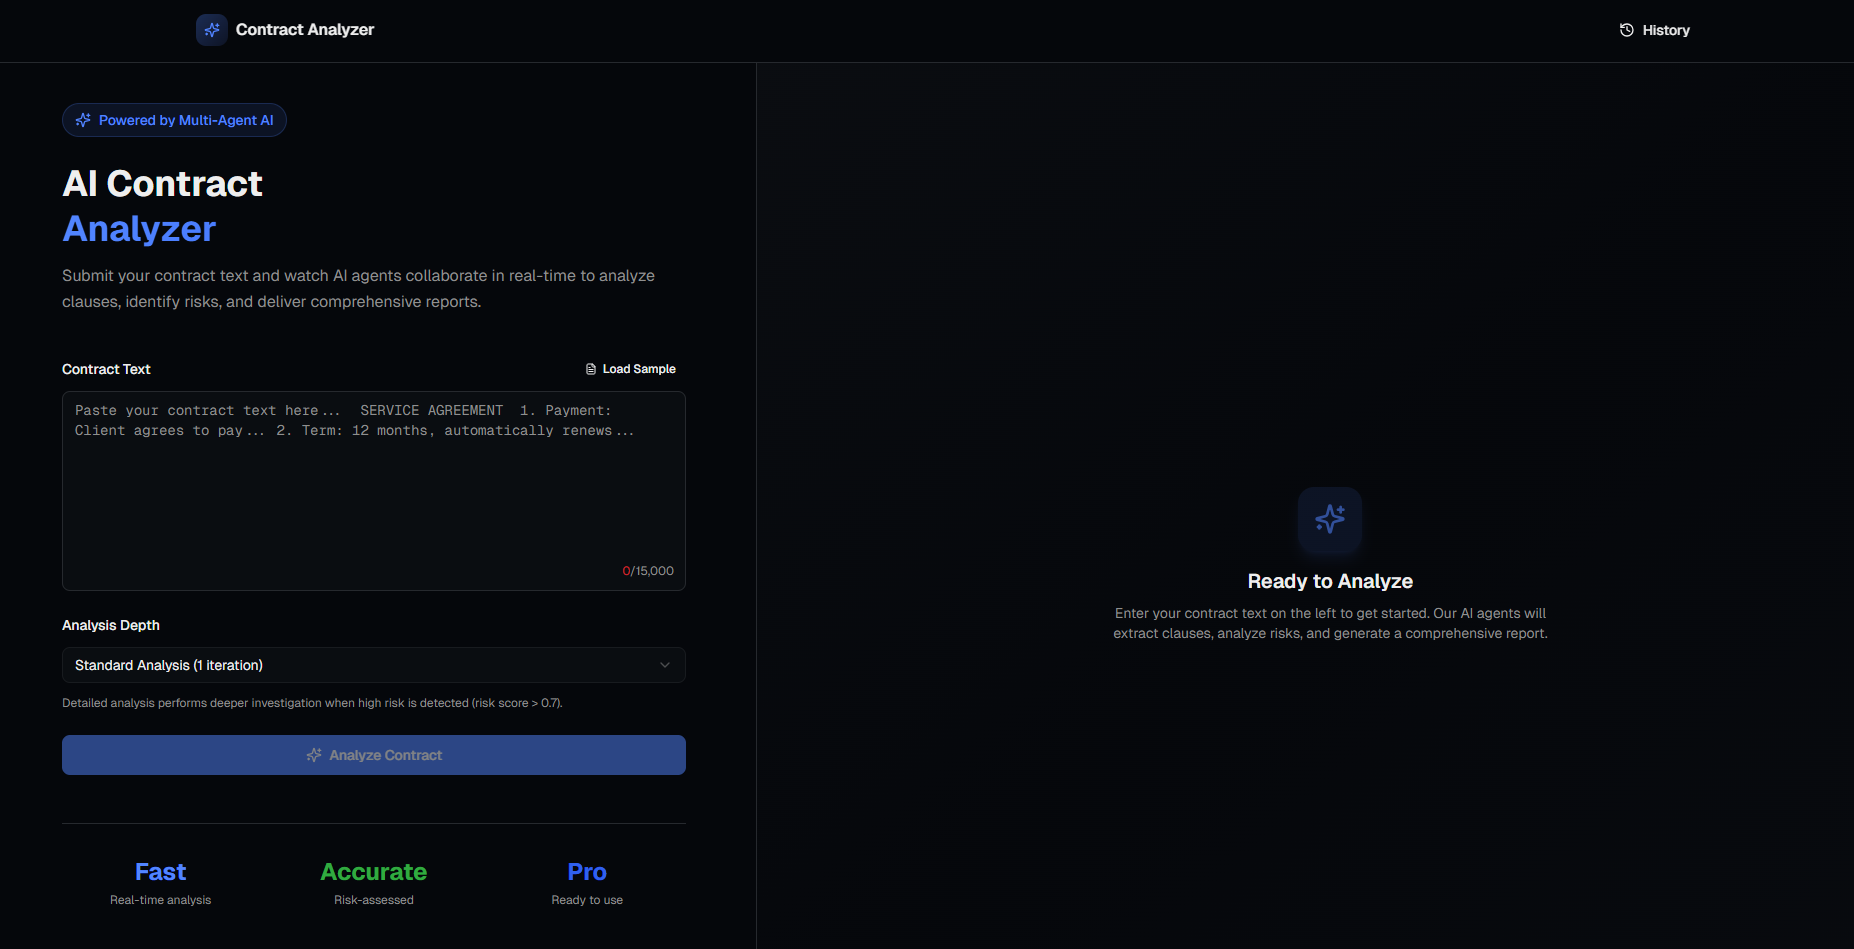
Task: Switch to the History view
Action: [1654, 30]
